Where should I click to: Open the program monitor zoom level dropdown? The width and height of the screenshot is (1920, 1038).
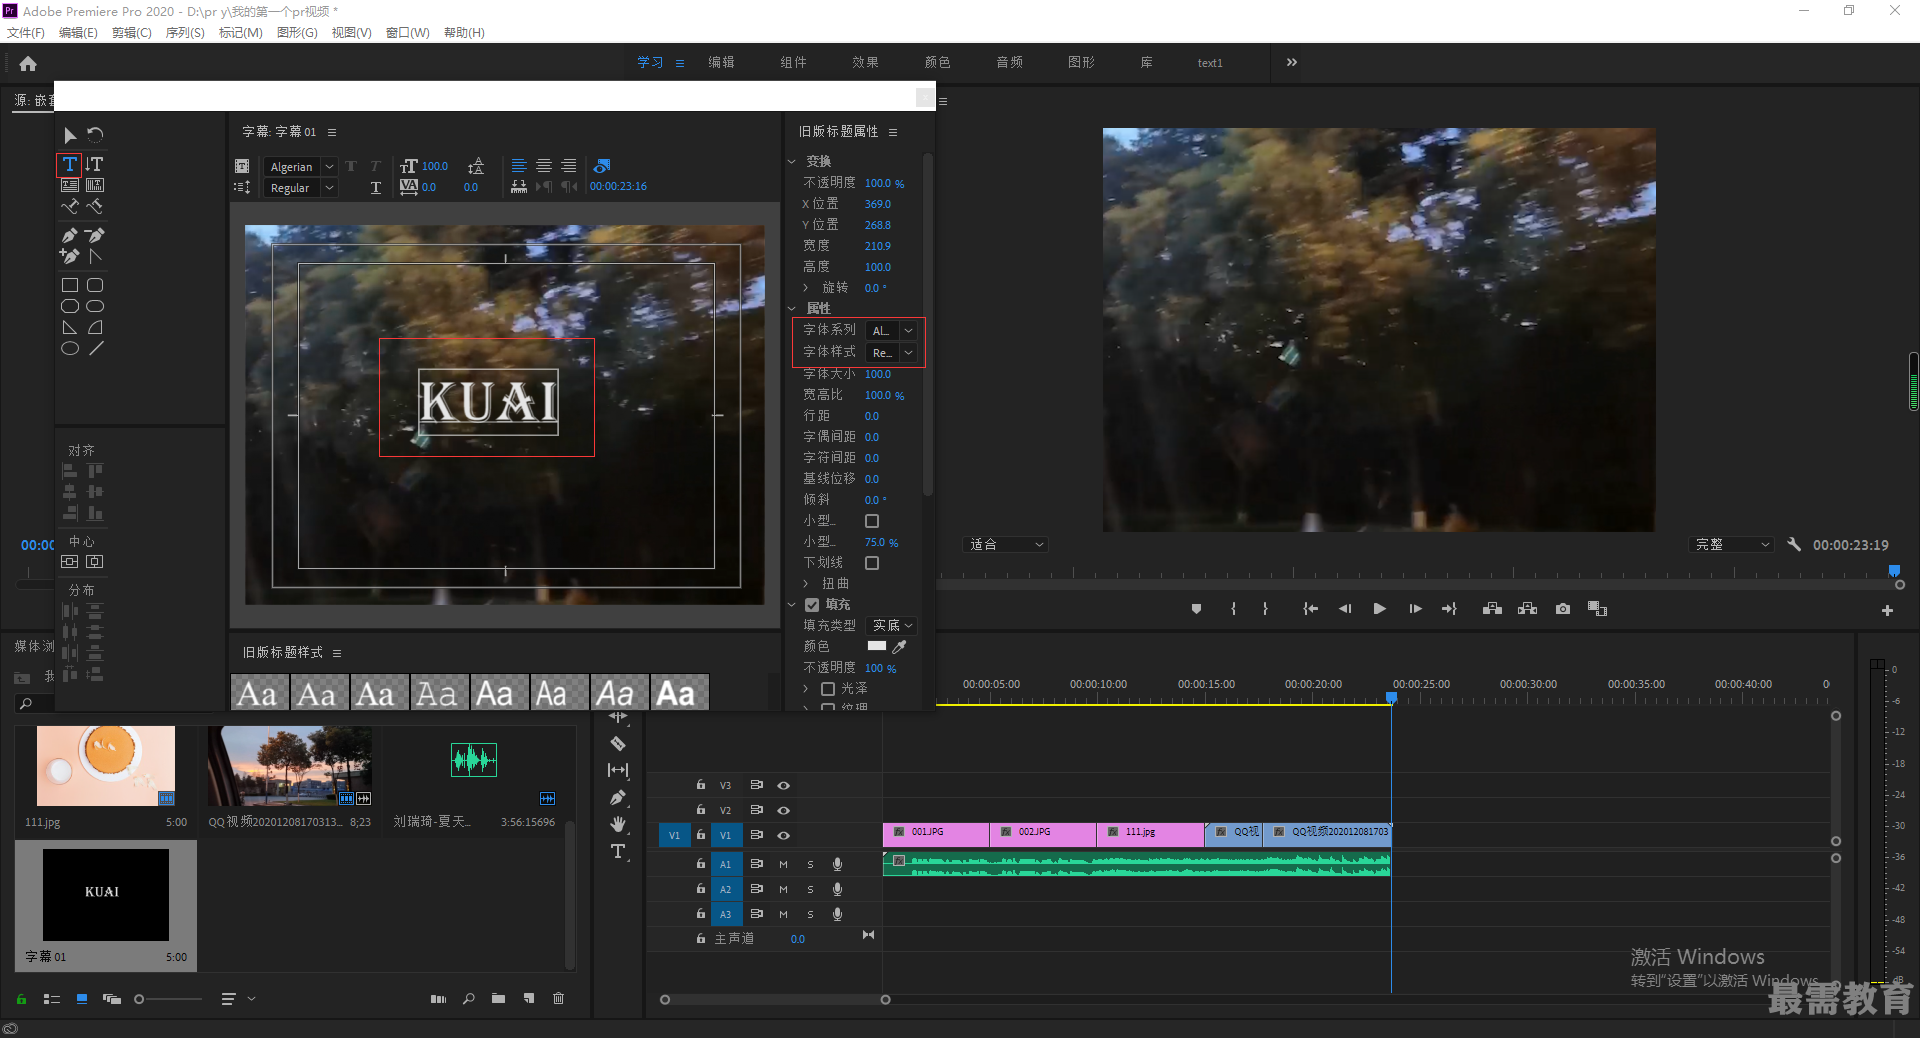tap(1007, 545)
